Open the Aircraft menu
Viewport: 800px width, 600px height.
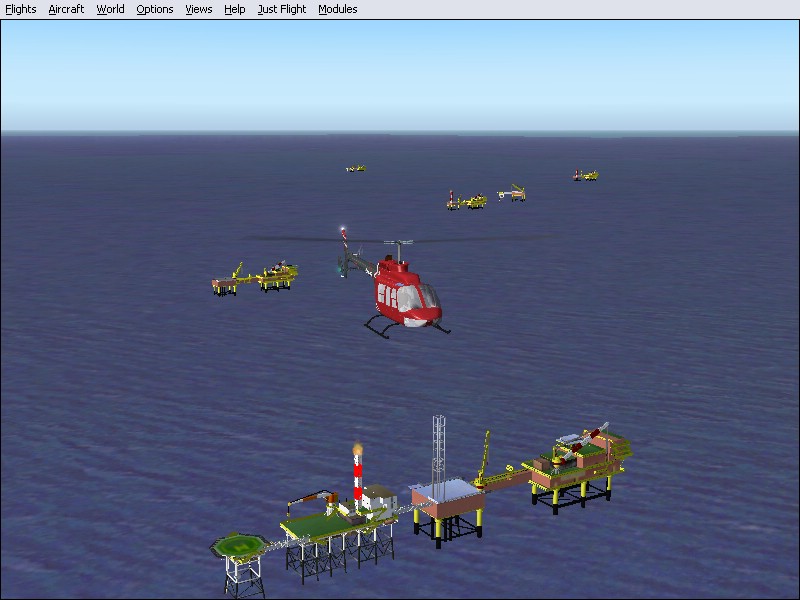[x=66, y=9]
